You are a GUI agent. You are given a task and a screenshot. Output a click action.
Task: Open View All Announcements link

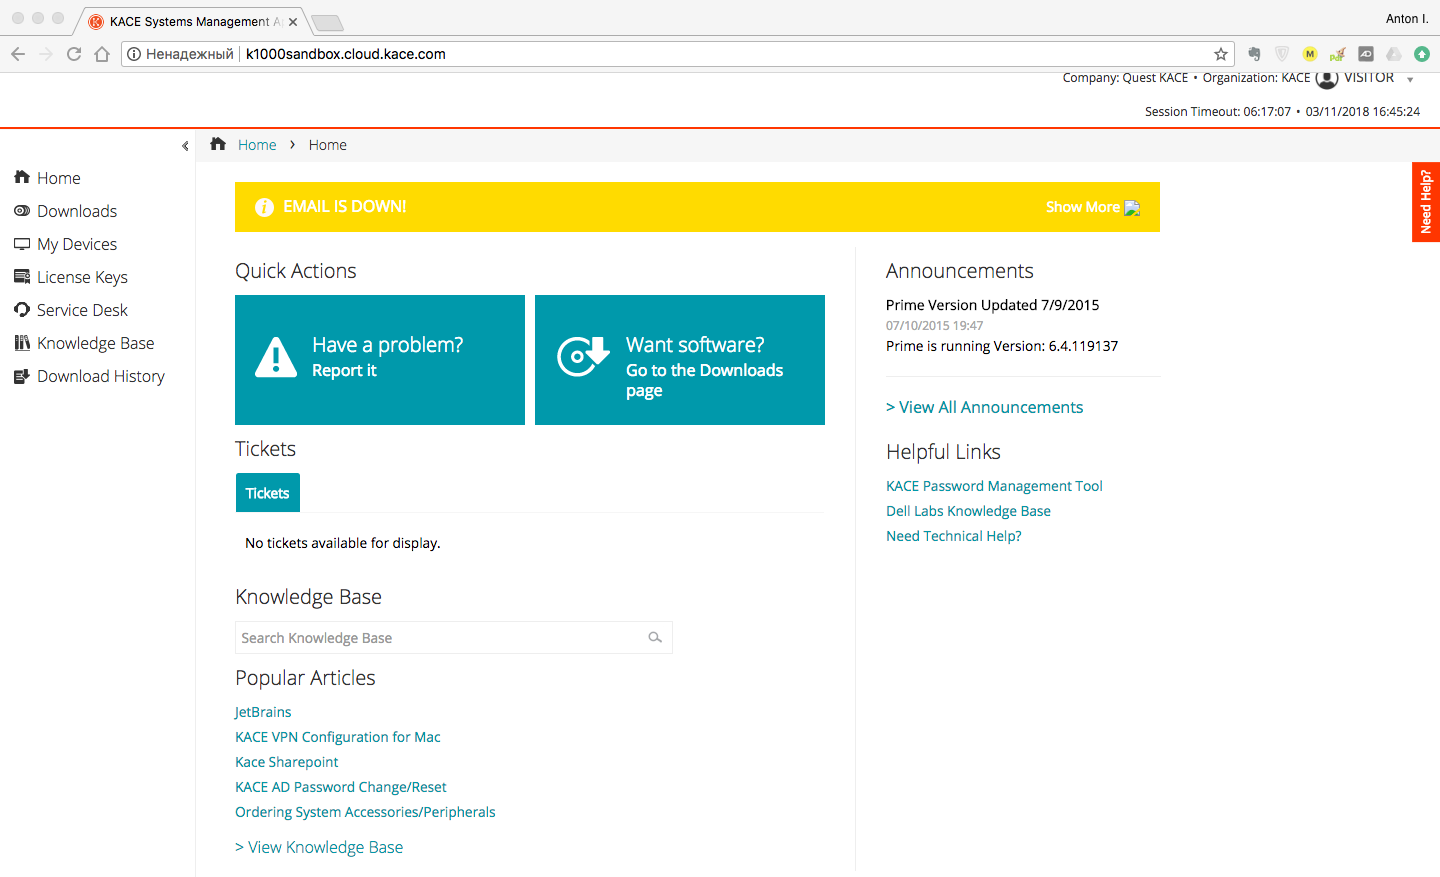(985, 407)
